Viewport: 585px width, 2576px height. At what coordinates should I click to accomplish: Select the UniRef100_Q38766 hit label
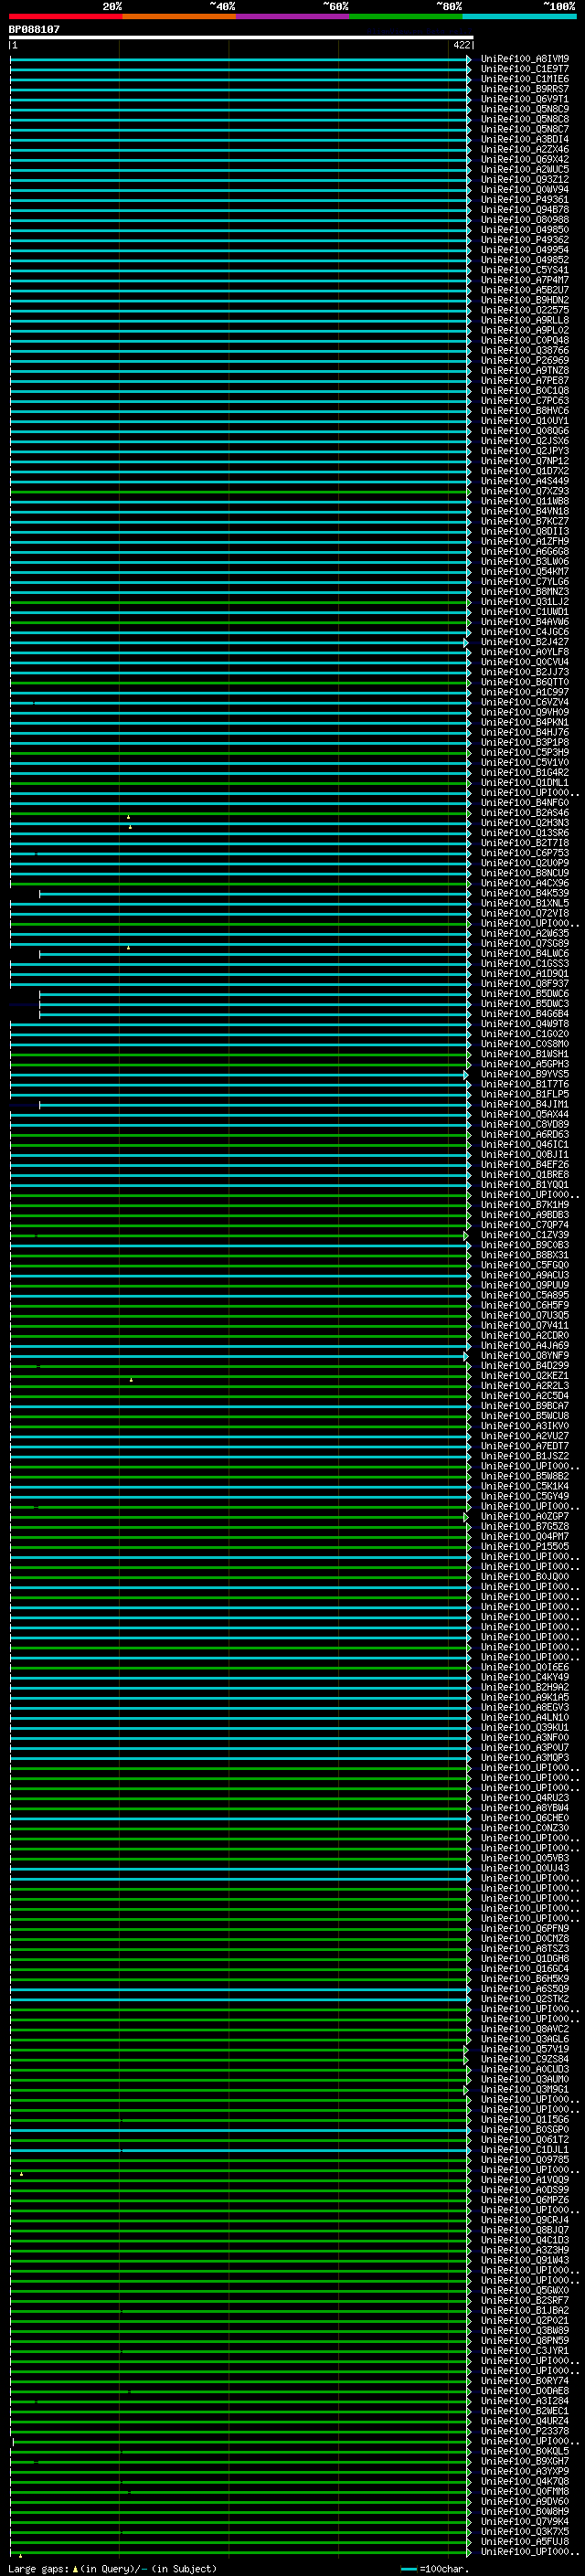click(x=525, y=351)
